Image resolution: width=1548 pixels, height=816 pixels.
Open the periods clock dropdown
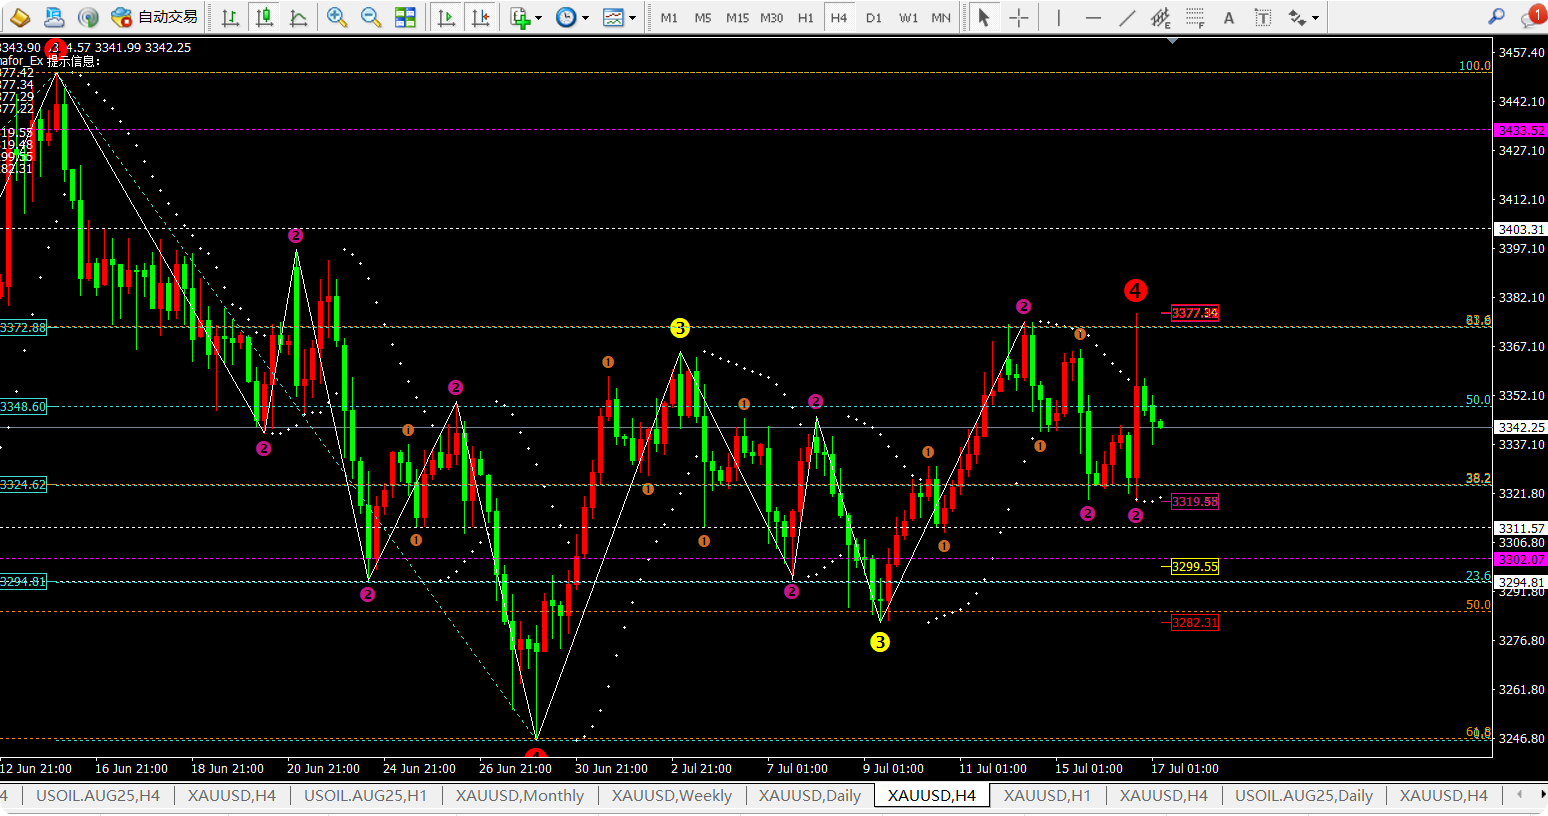tap(572, 17)
